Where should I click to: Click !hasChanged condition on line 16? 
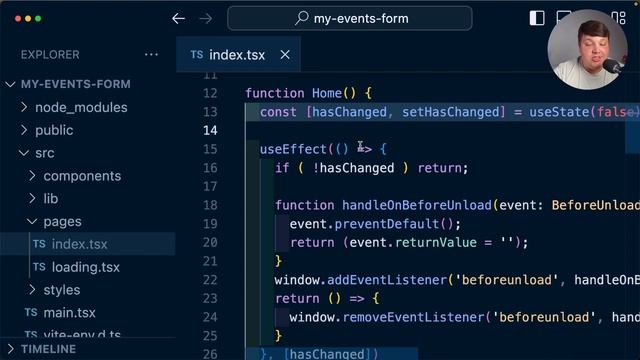pyautogui.click(x=353, y=168)
